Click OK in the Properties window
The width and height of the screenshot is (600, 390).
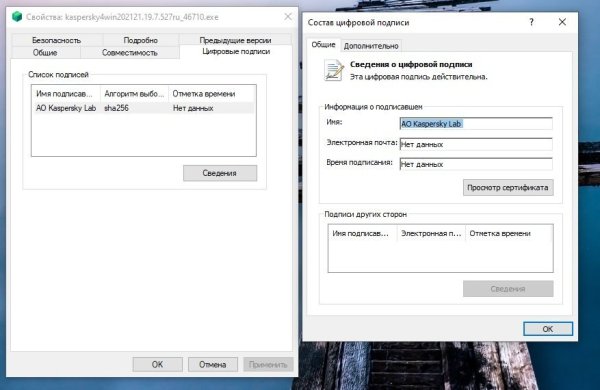click(157, 364)
